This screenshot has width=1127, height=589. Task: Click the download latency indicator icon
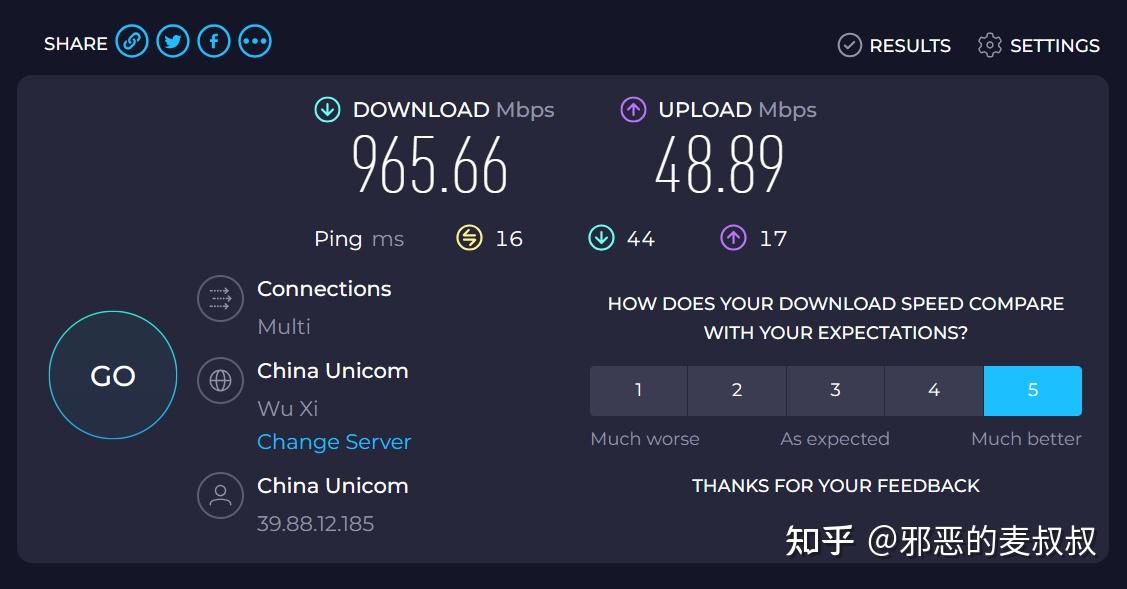pyautogui.click(x=602, y=238)
